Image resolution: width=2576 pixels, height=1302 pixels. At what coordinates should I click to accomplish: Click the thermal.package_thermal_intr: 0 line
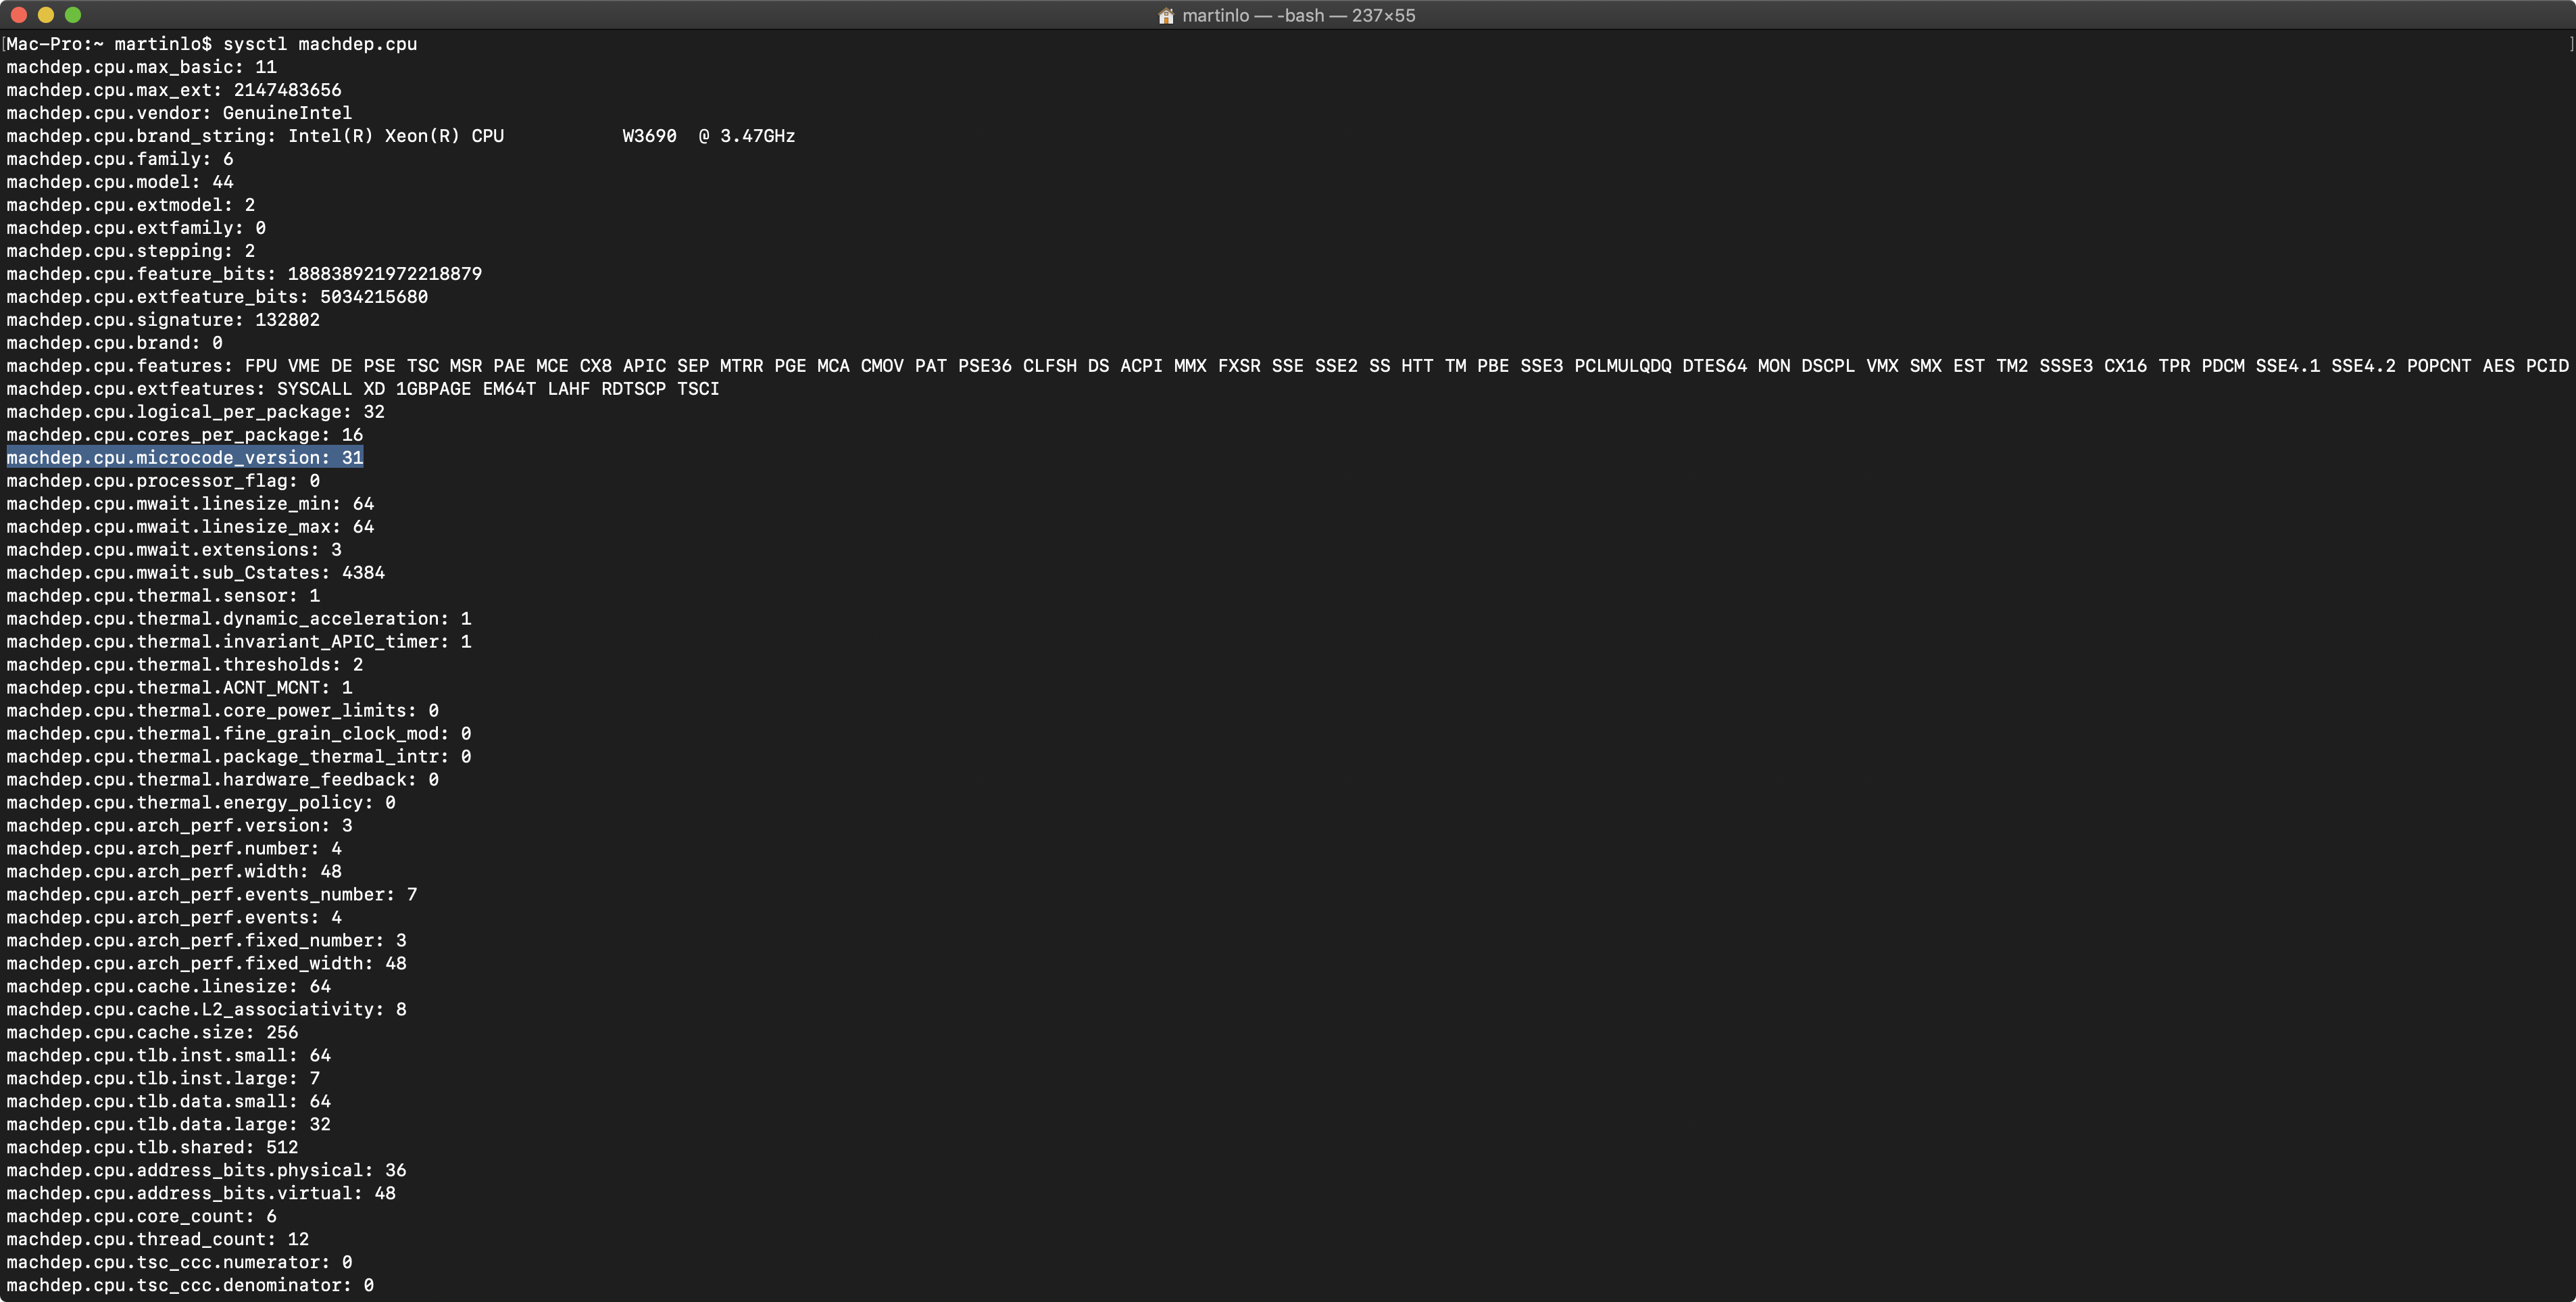click(x=239, y=757)
